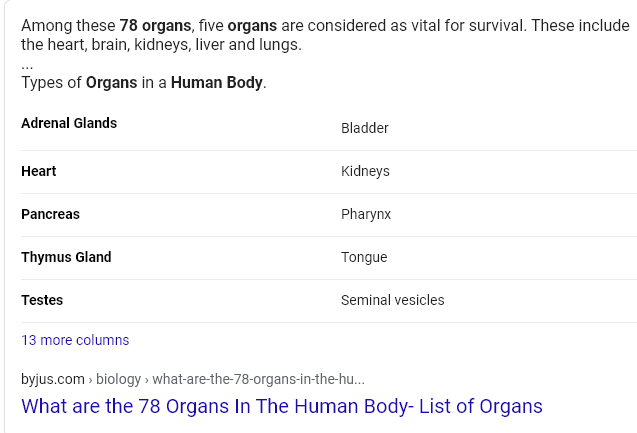Click the bold 78 organs text

(x=155, y=26)
